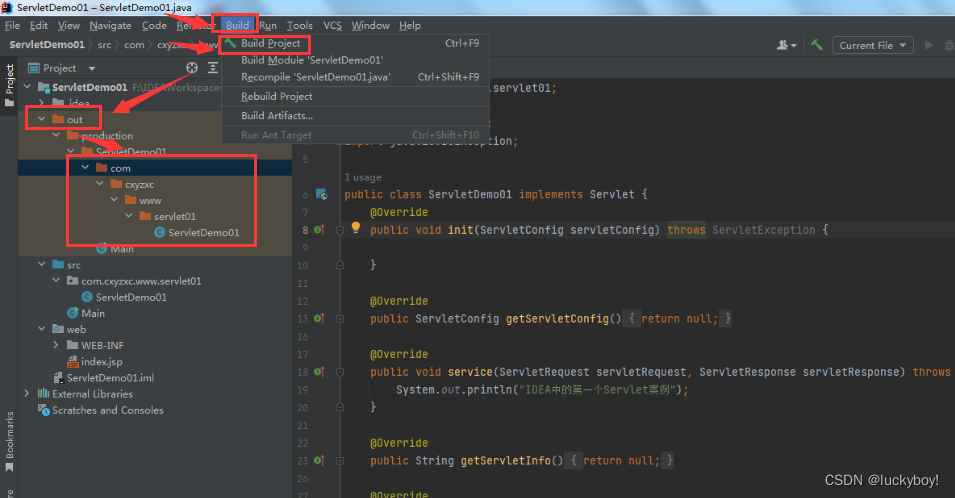Toggle the fold end marker on line 10
The image size is (955, 498).
[340, 265]
